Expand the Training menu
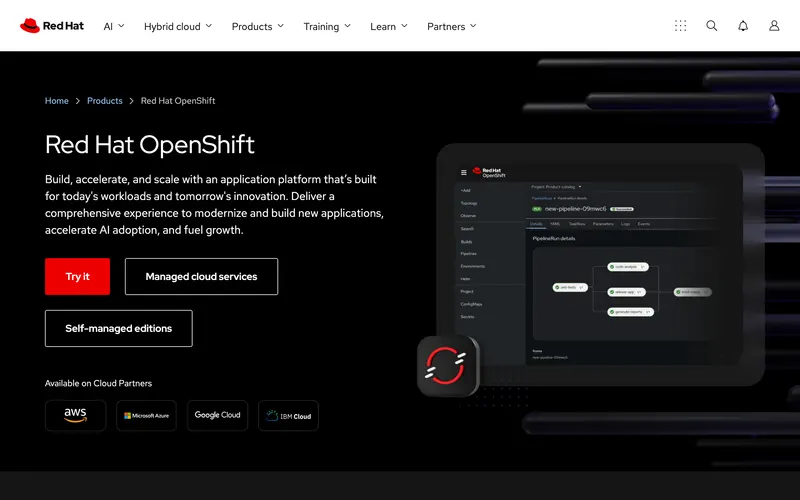 coord(327,26)
